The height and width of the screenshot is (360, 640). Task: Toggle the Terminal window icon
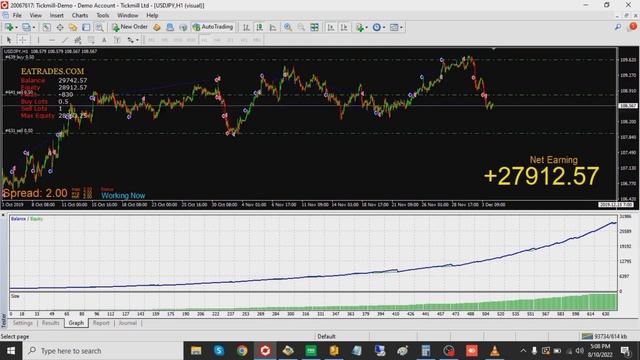click(86, 27)
